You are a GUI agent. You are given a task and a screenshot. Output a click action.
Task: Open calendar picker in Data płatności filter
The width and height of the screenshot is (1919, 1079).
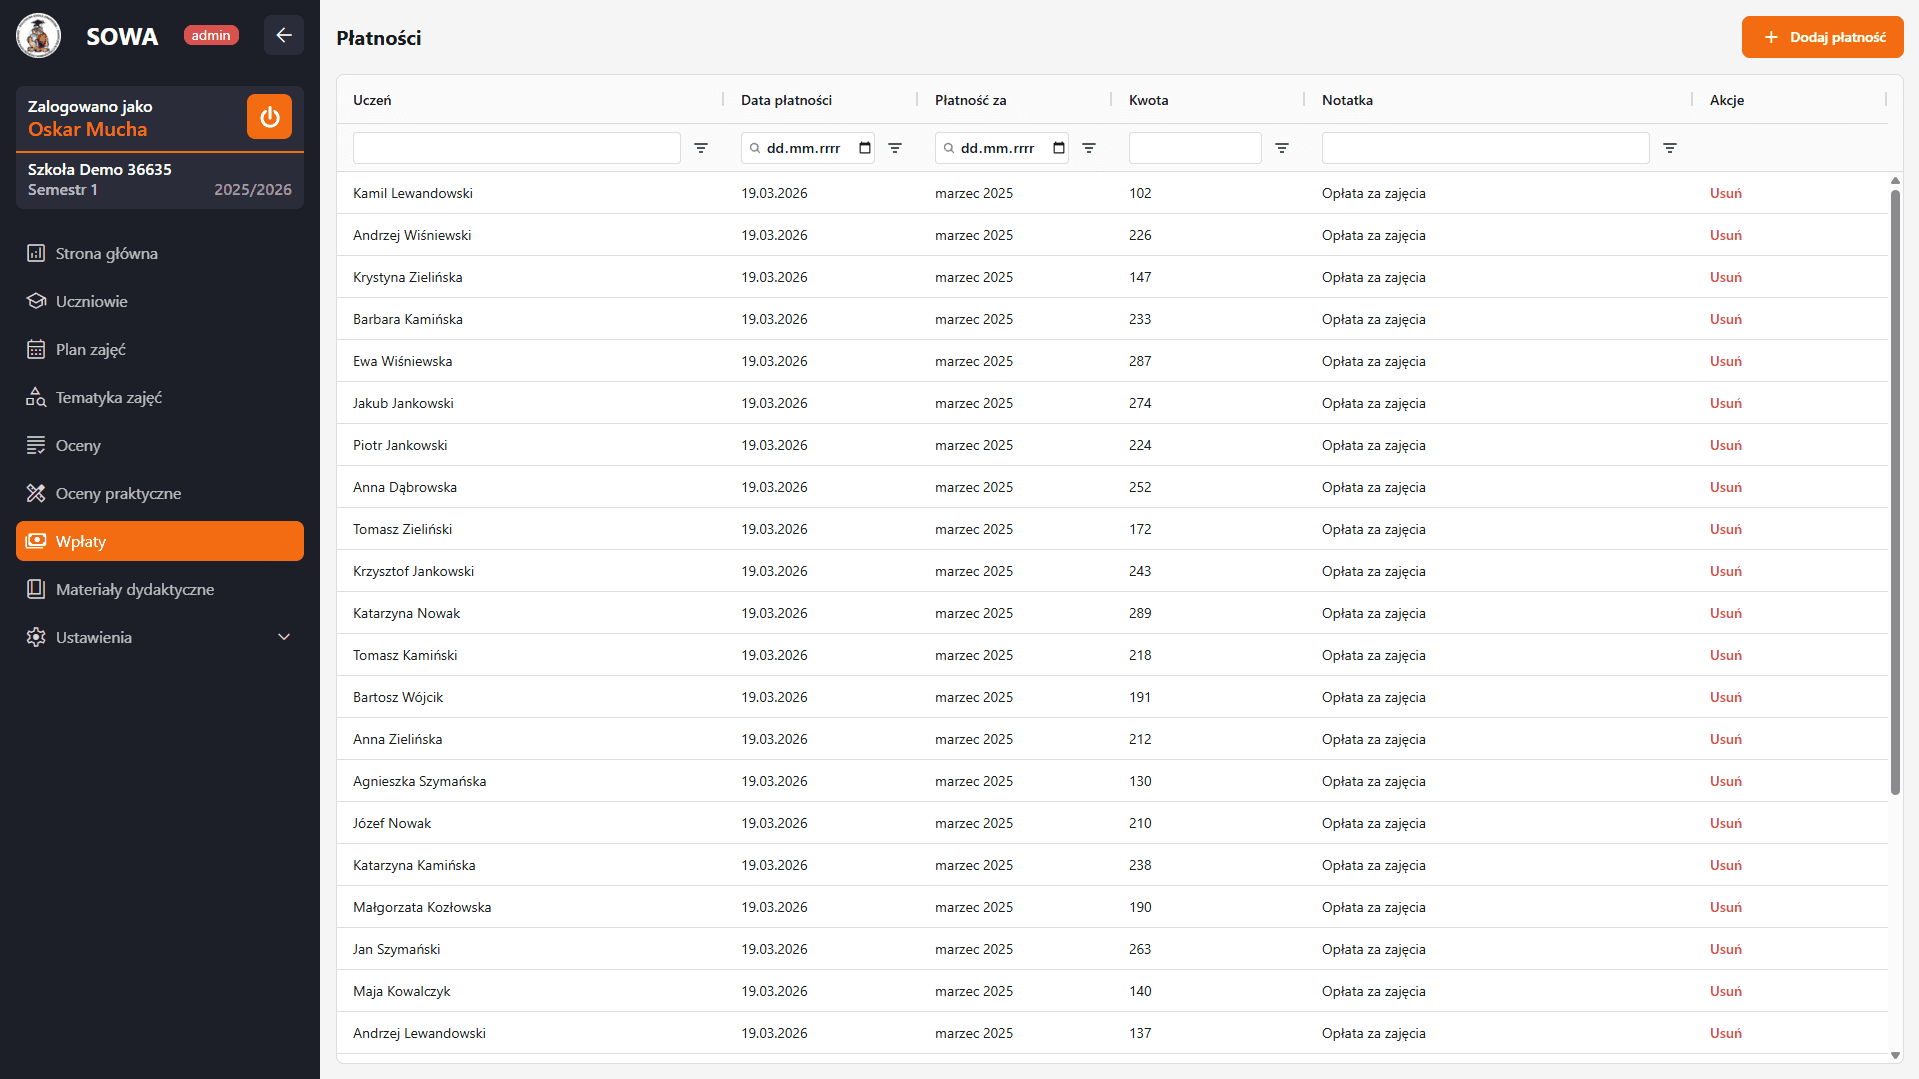(x=865, y=148)
